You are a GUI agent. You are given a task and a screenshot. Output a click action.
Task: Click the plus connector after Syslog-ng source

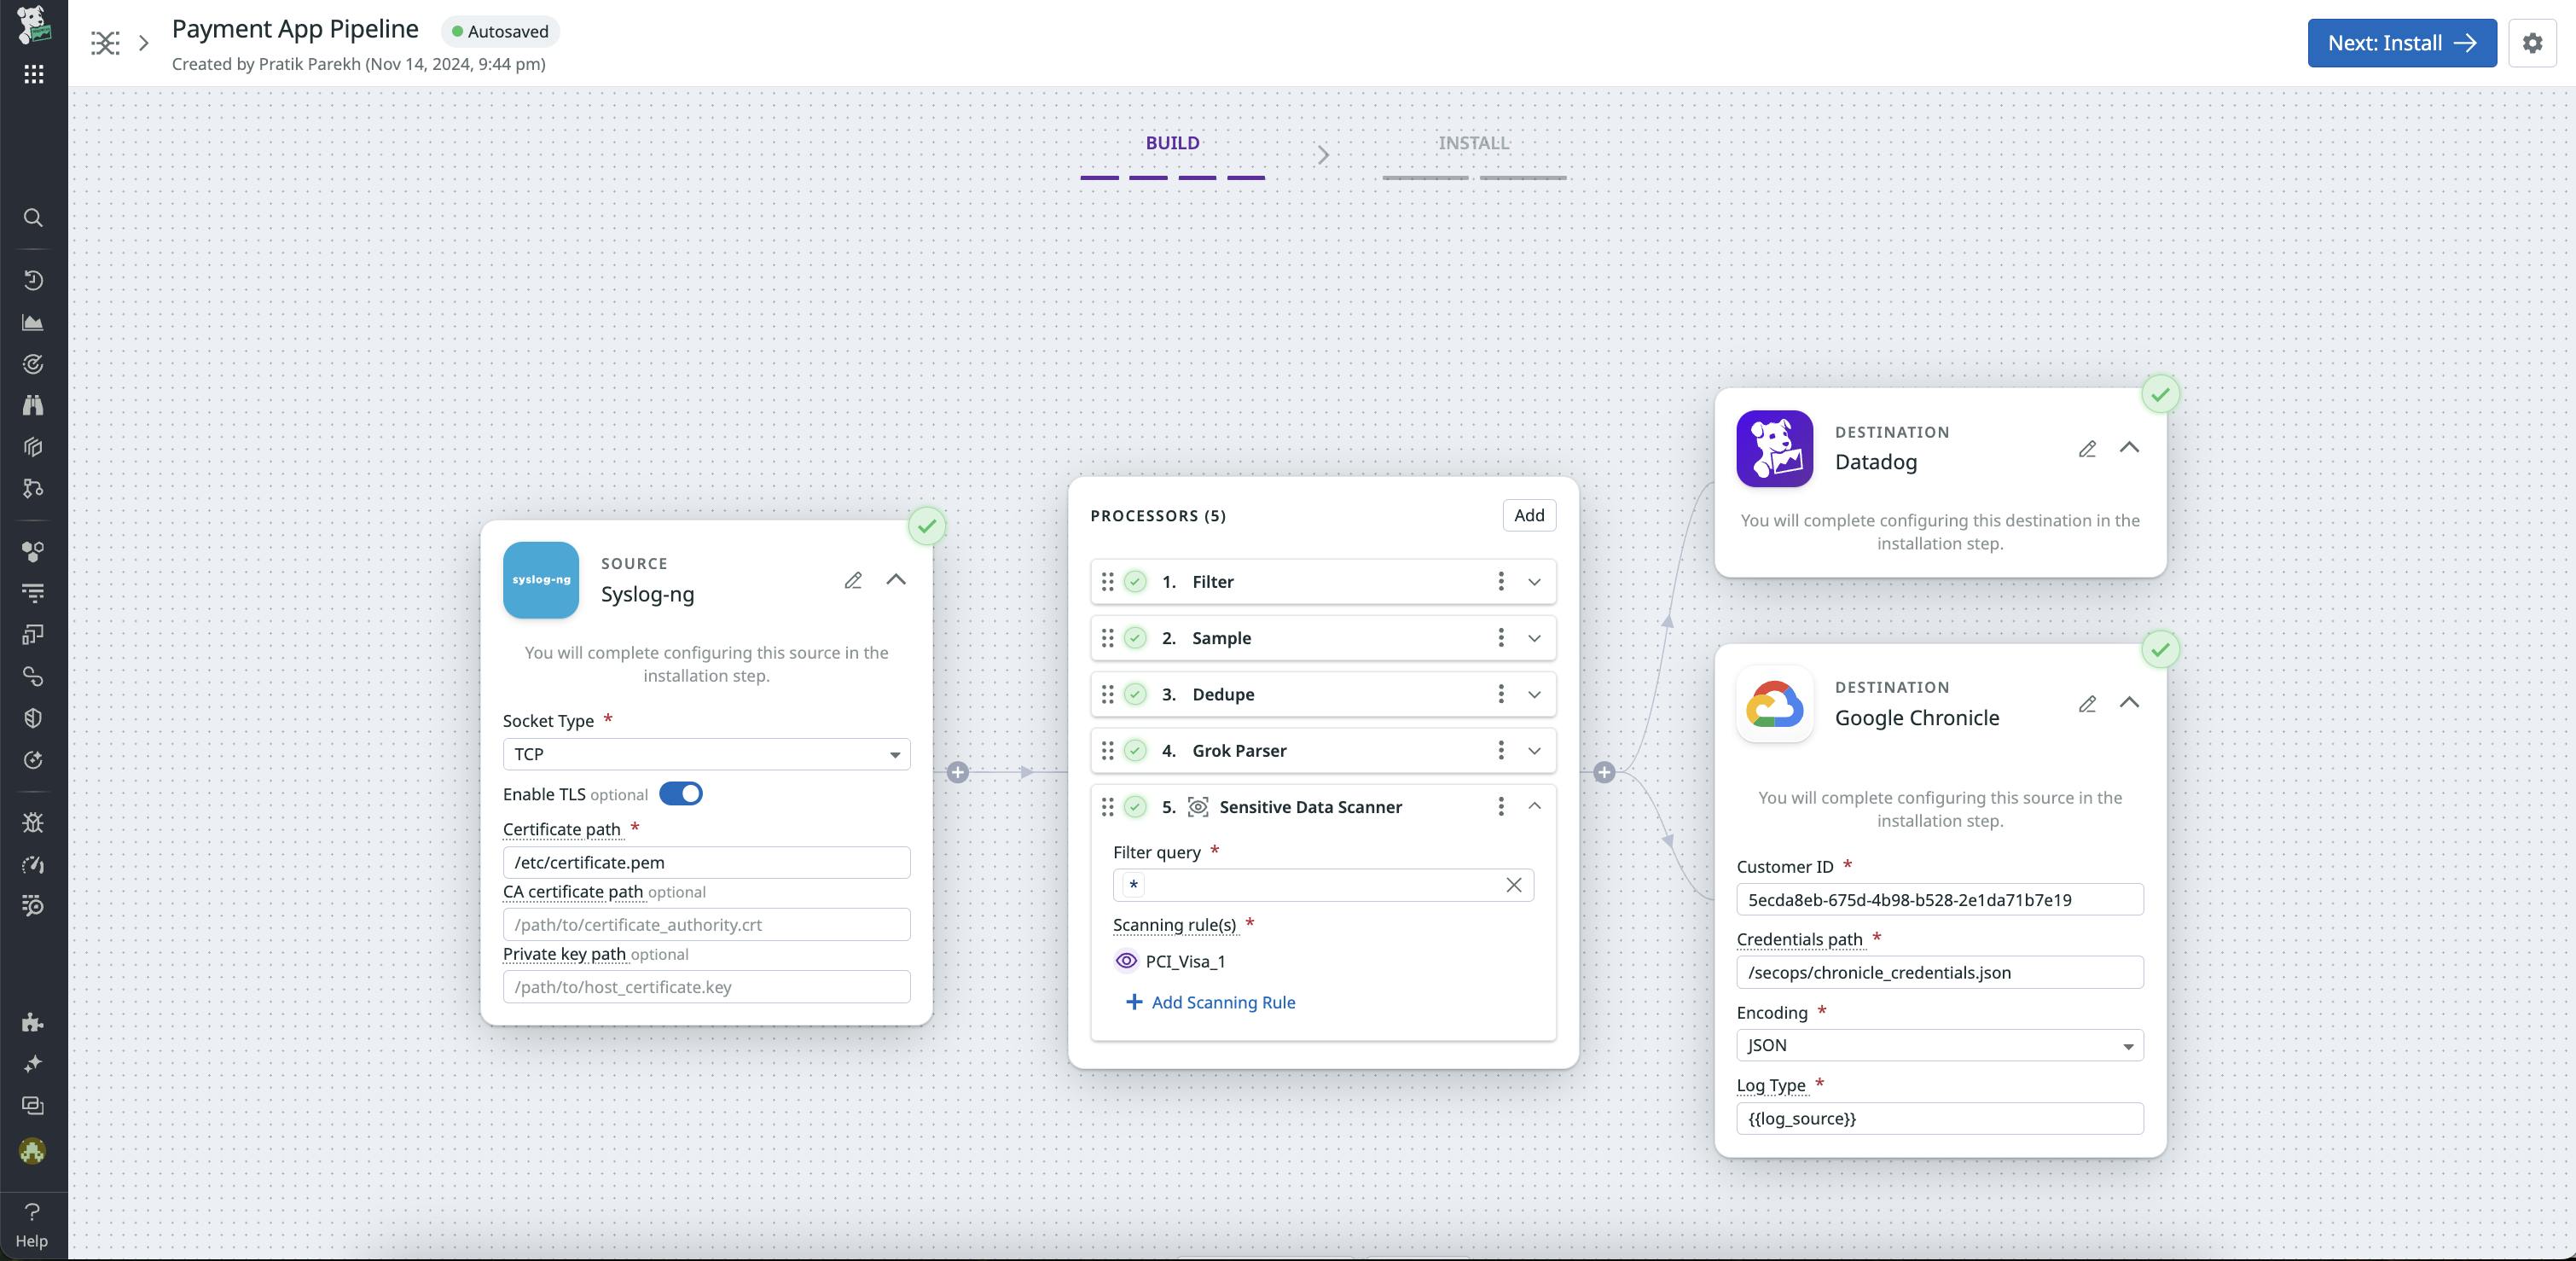[x=957, y=772]
